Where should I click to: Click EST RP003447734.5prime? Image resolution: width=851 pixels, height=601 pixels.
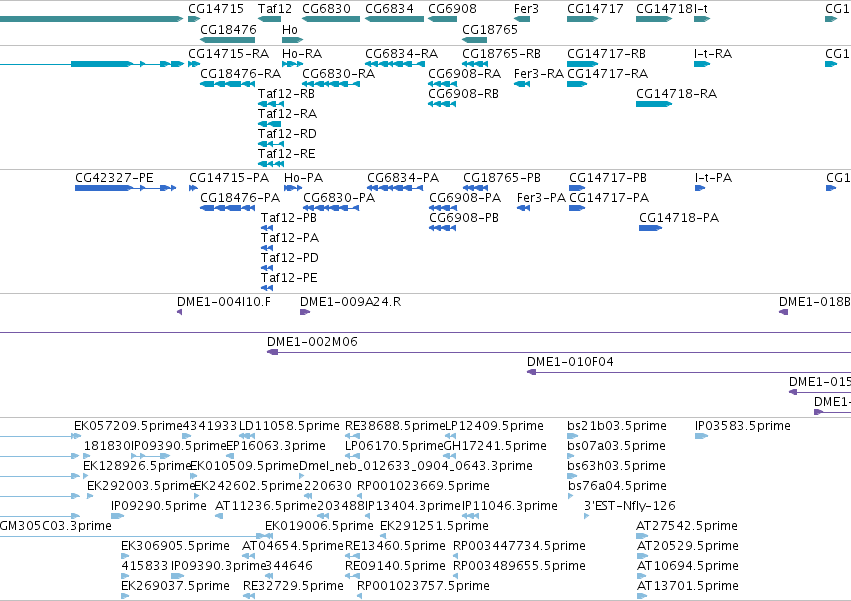(x=519, y=546)
